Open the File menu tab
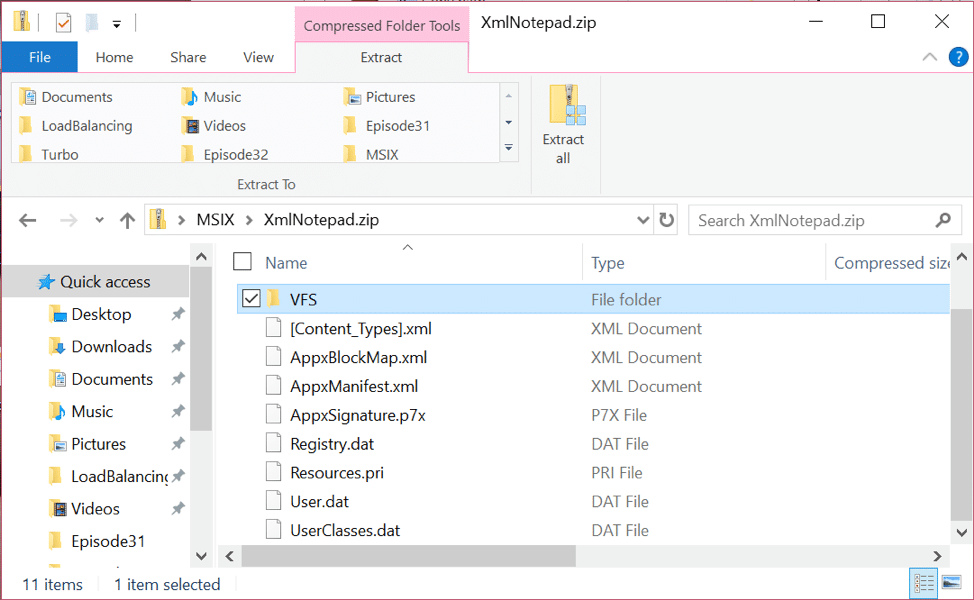 tap(40, 57)
